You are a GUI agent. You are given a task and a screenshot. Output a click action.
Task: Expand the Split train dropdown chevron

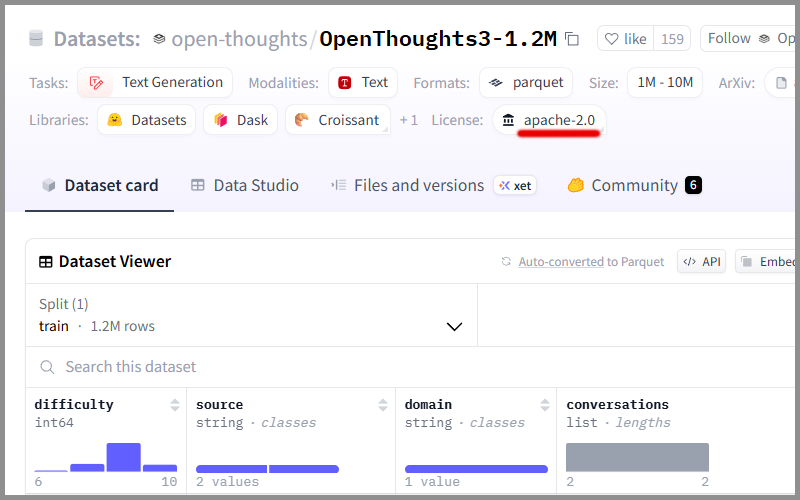pyautogui.click(x=454, y=327)
